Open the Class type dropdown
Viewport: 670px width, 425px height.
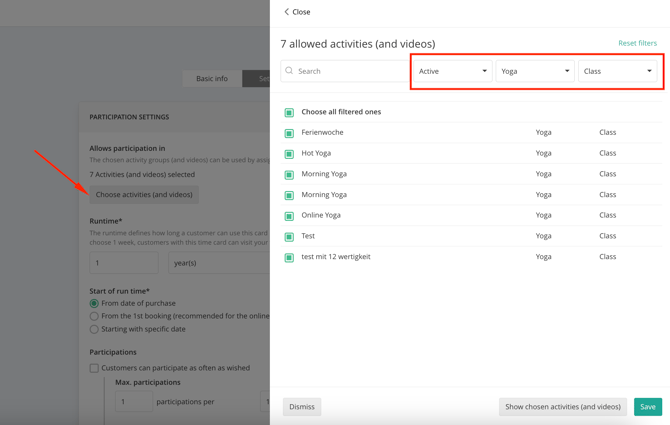[617, 71]
